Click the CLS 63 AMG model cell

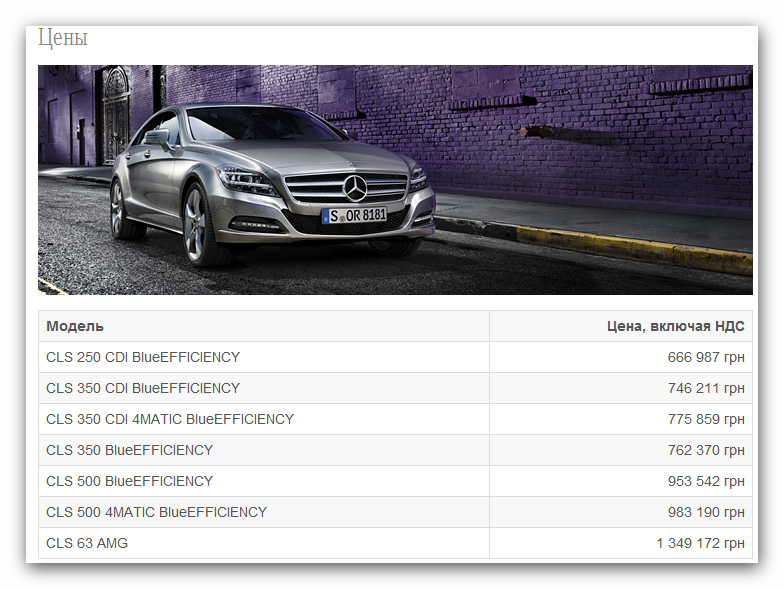pyautogui.click(x=264, y=543)
